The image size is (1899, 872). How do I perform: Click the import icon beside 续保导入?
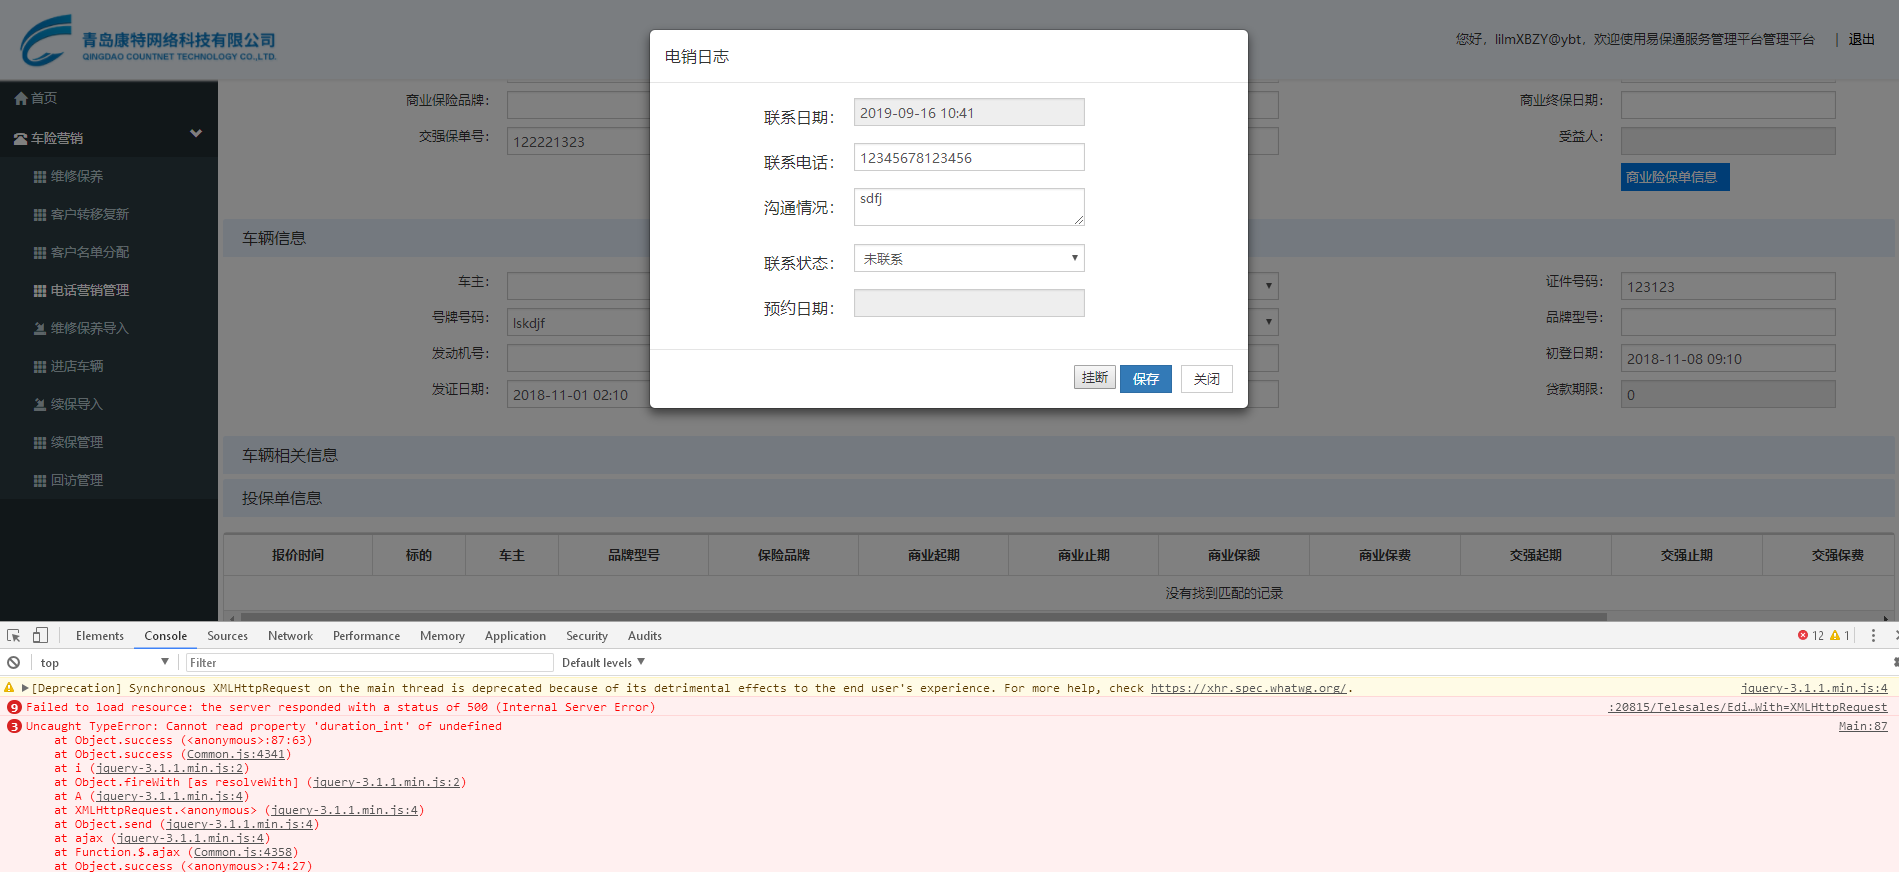click(x=40, y=405)
